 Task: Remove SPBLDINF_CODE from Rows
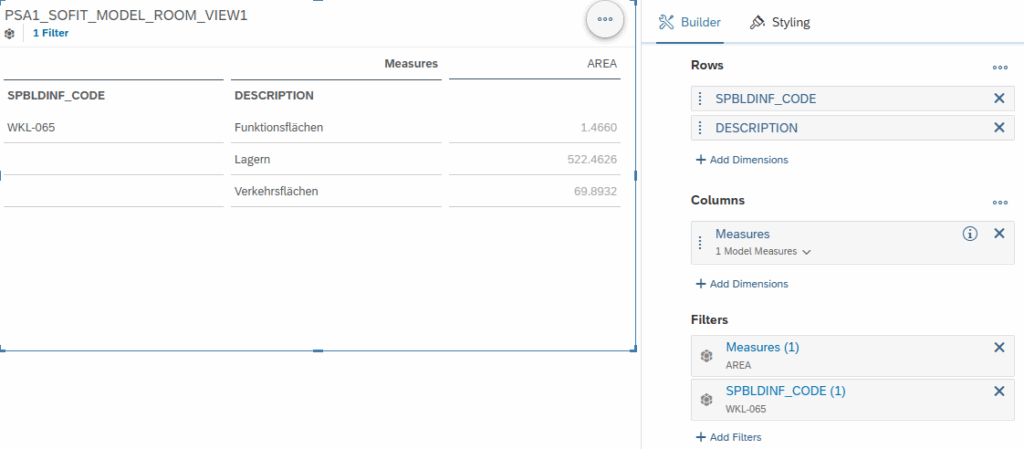(999, 99)
